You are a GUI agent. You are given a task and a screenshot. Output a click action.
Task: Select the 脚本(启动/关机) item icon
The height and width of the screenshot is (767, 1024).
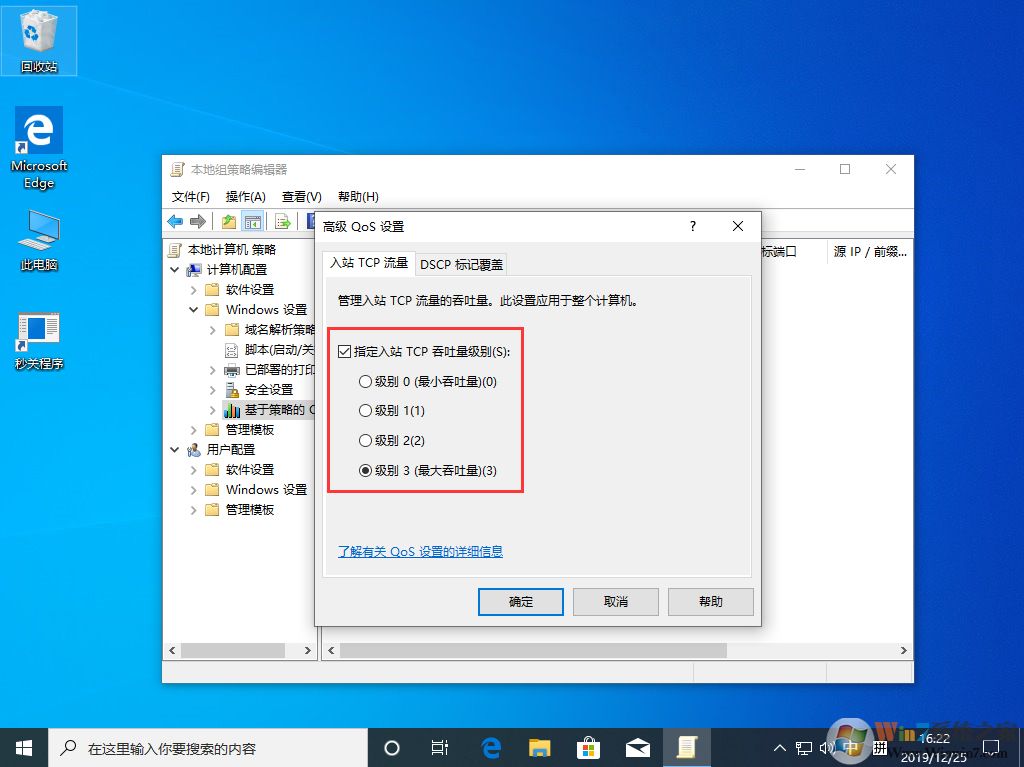point(229,350)
